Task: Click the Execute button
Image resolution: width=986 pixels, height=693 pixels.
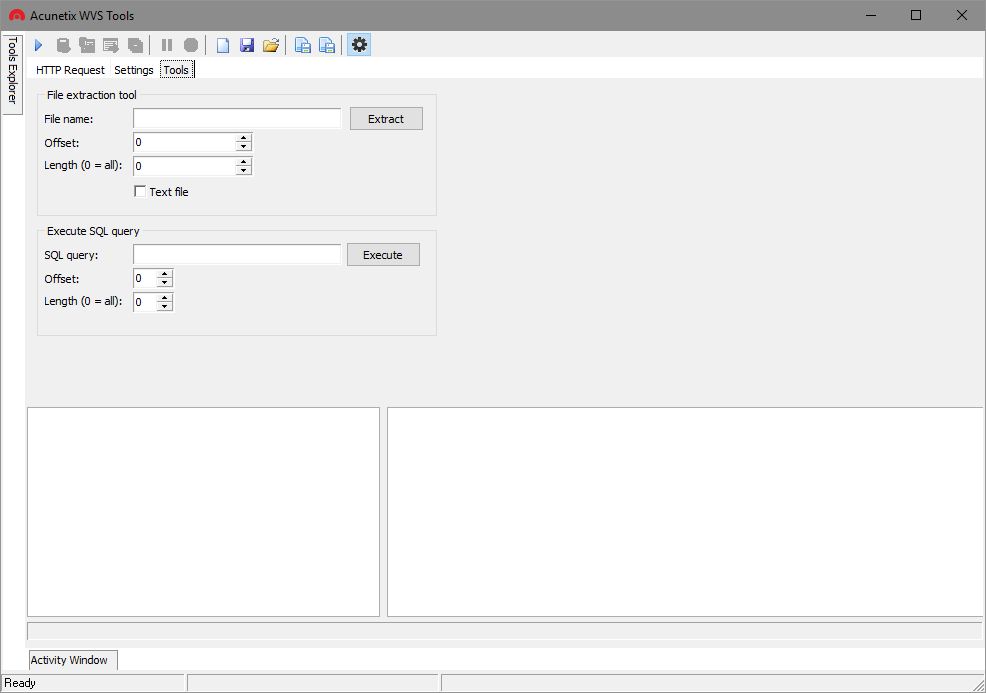Action: point(383,255)
